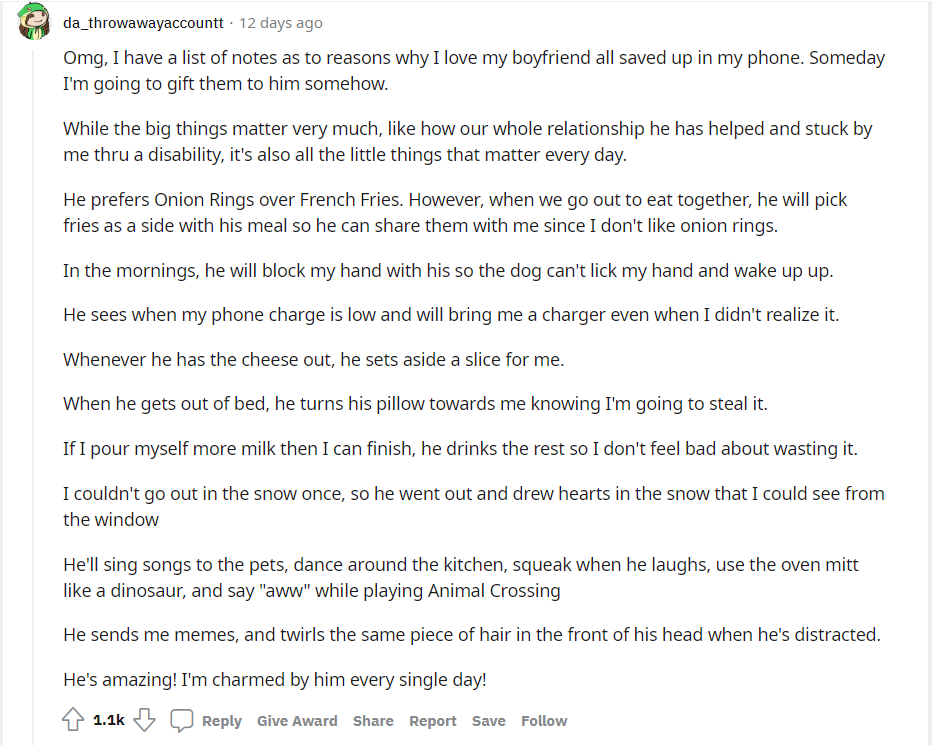This screenshot has height=745, width=932.
Task: Click the paragraph about hearts in the snow
Action: 473,506
